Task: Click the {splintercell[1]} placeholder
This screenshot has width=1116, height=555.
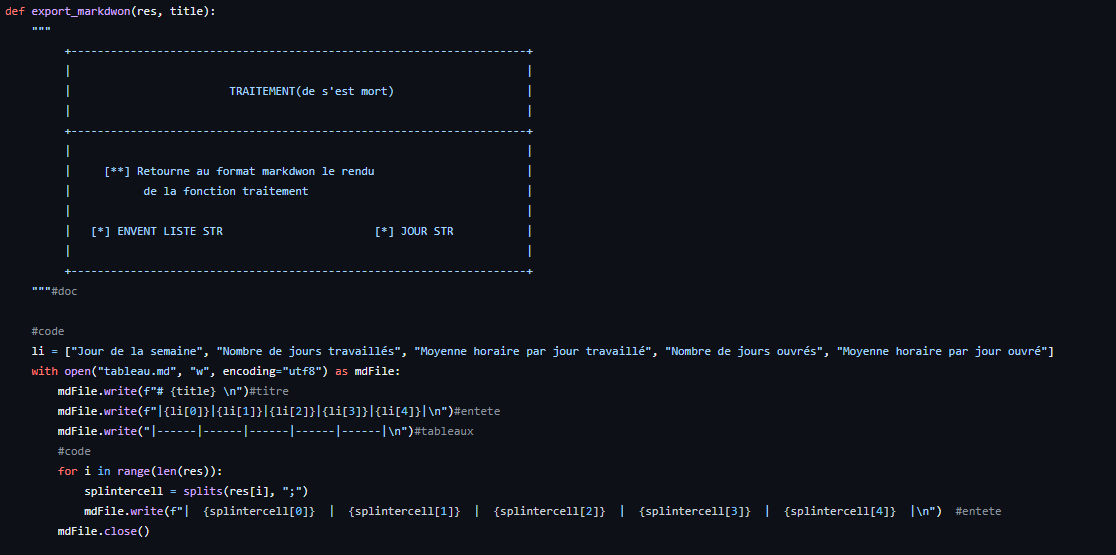Action: pyautogui.click(x=404, y=510)
